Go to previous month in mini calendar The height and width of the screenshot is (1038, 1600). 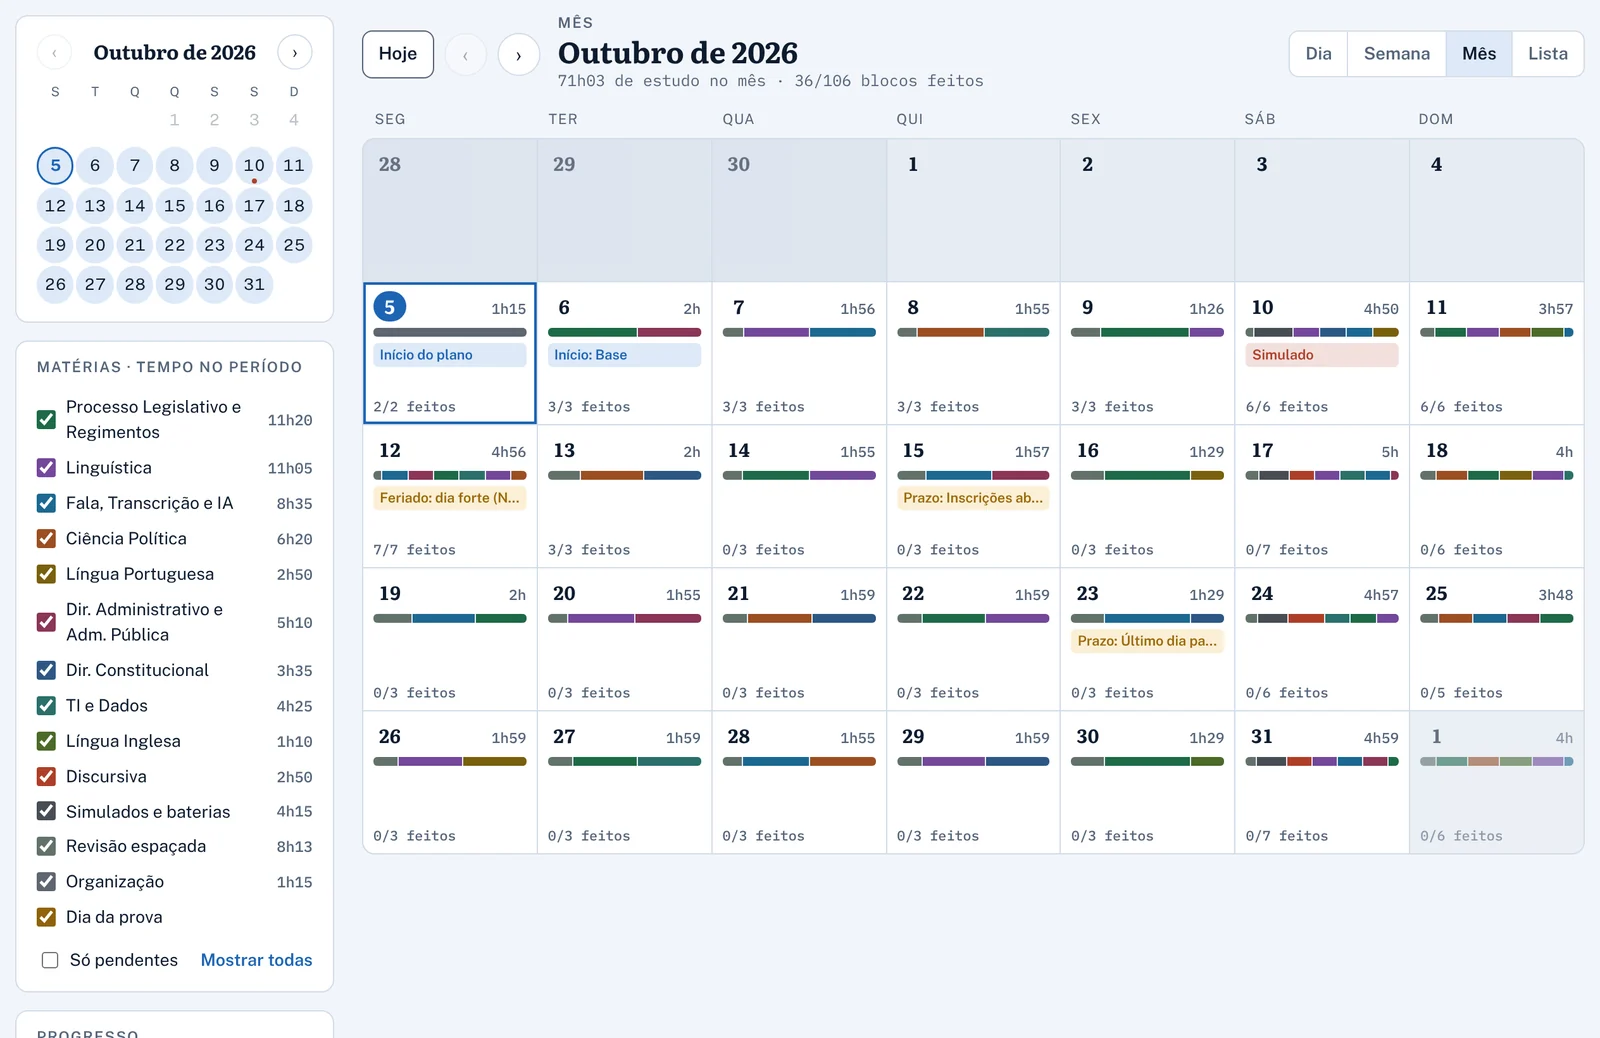(x=54, y=52)
